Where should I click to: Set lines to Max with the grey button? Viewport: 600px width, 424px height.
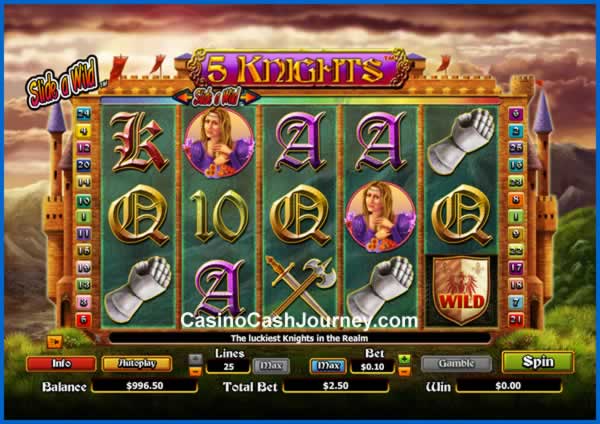click(271, 366)
